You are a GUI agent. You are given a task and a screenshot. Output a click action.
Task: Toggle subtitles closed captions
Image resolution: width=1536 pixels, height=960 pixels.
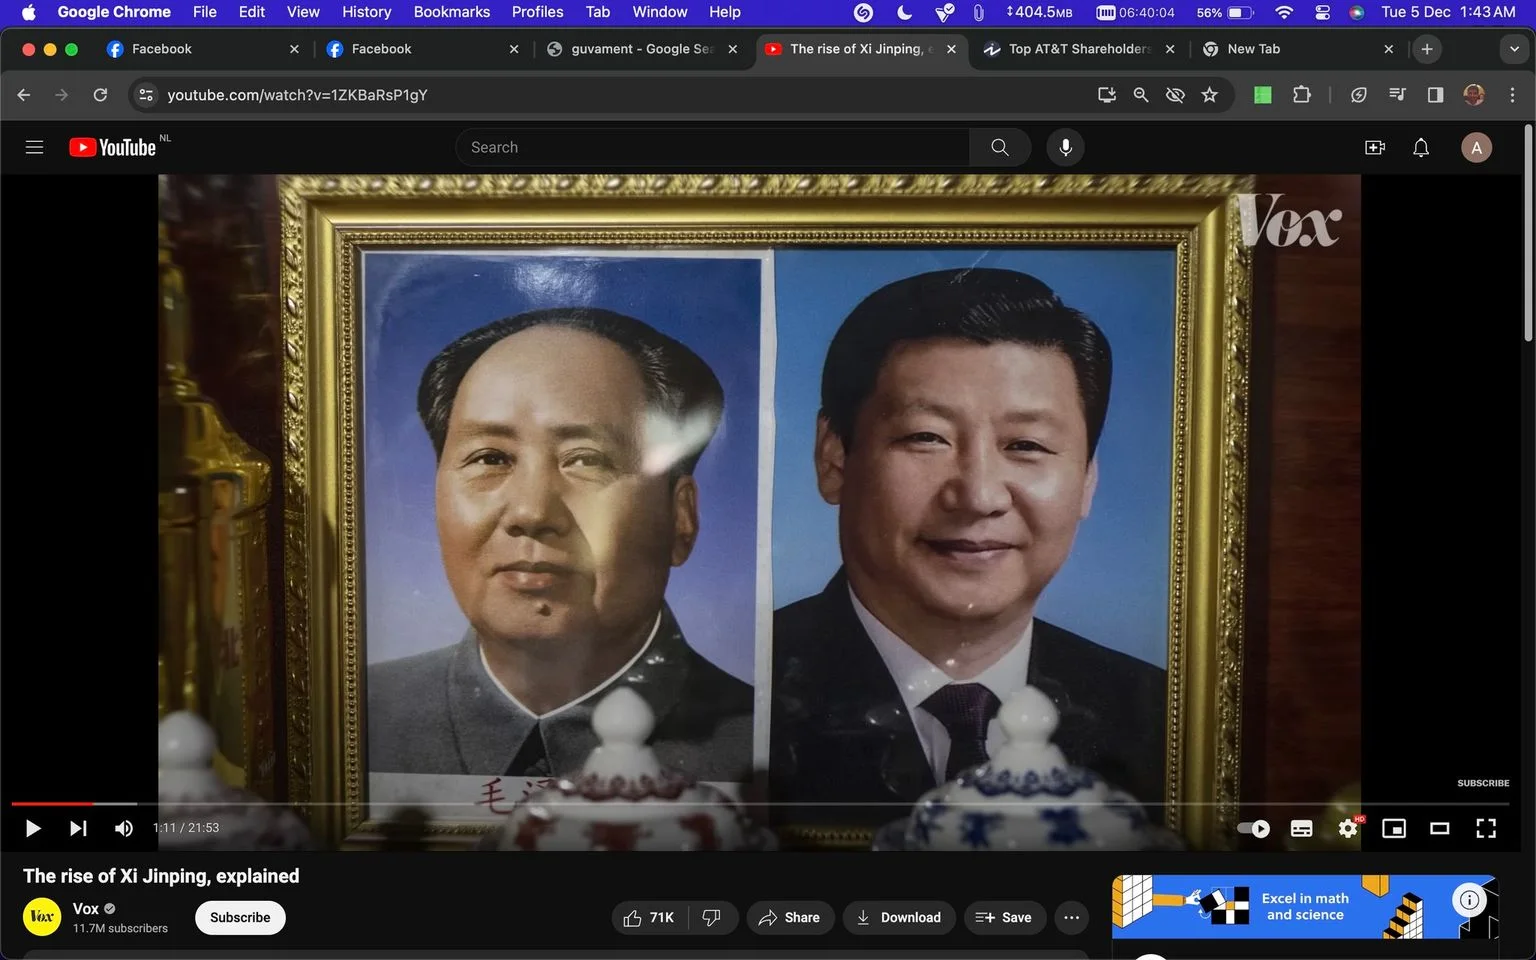pos(1301,828)
